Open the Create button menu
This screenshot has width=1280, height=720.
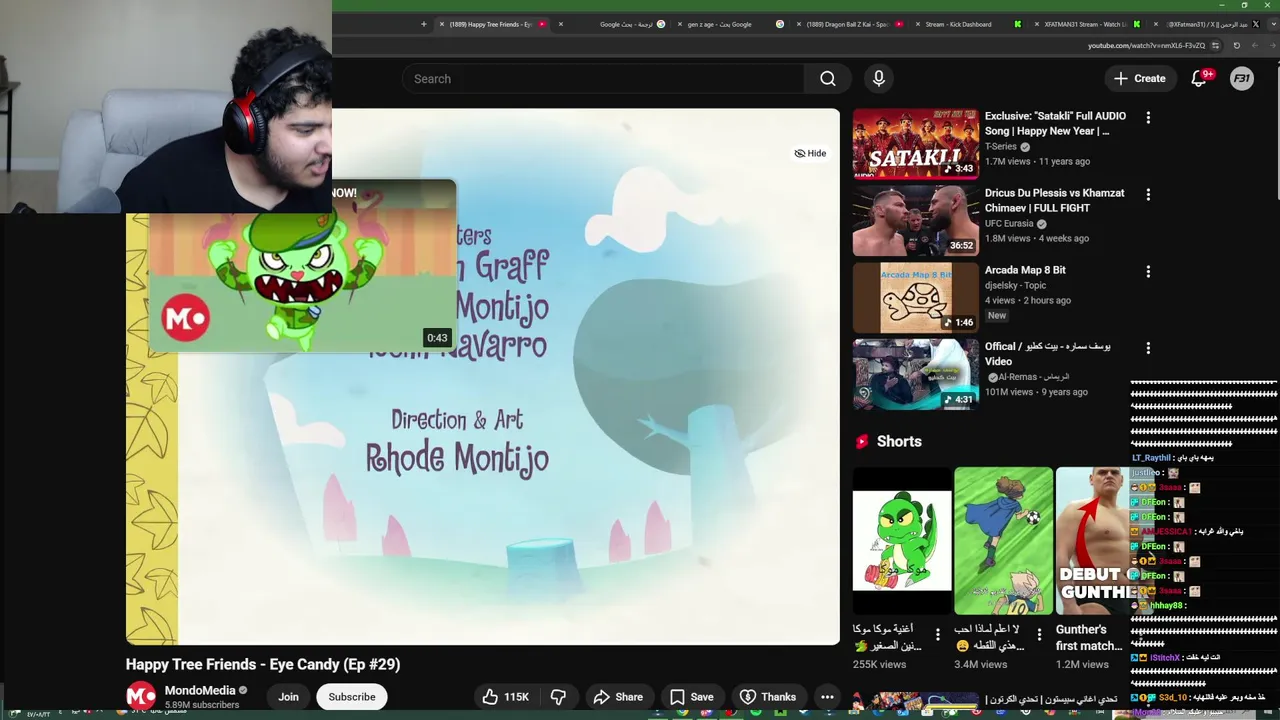coord(1139,78)
